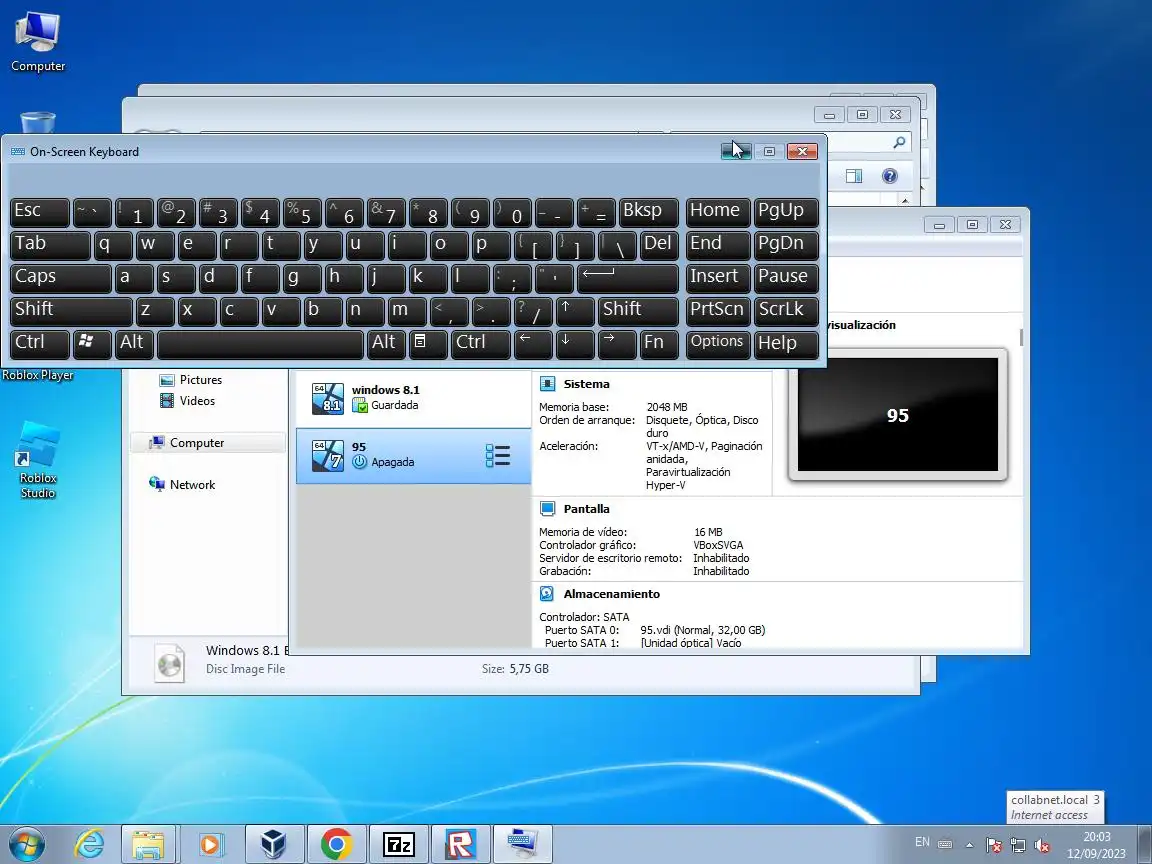Click the Tab key on-screen
Image resolution: width=1152 pixels, height=864 pixels.
pos(50,245)
